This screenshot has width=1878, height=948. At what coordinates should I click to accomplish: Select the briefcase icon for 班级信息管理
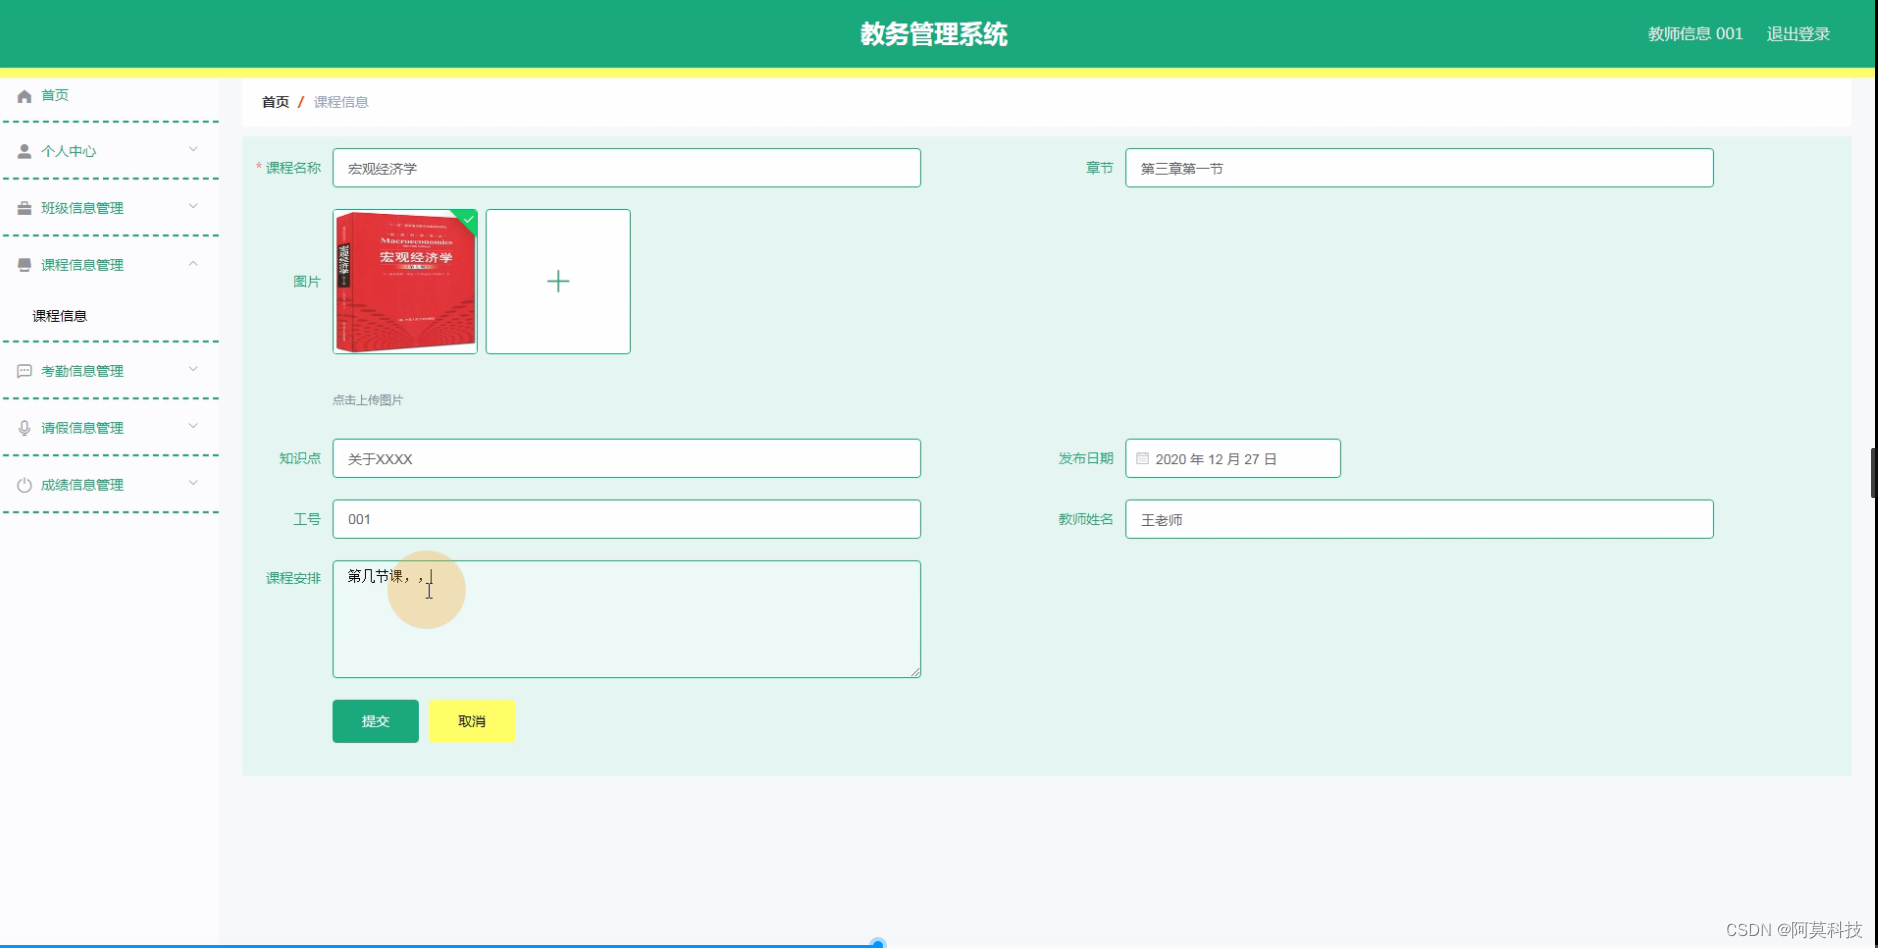pyautogui.click(x=24, y=207)
